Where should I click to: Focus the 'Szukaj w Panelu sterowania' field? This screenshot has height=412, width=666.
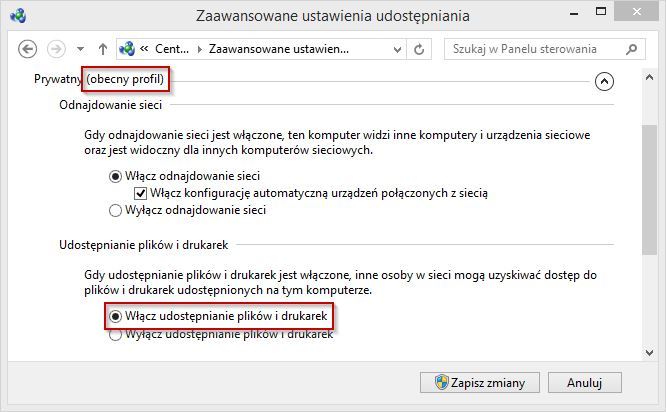(545, 49)
